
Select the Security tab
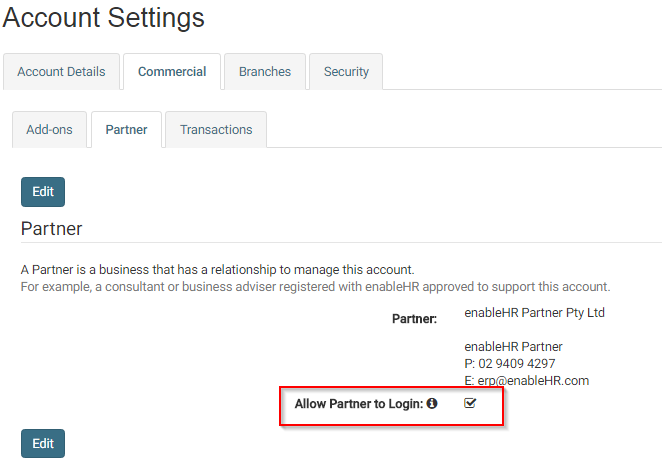(346, 72)
